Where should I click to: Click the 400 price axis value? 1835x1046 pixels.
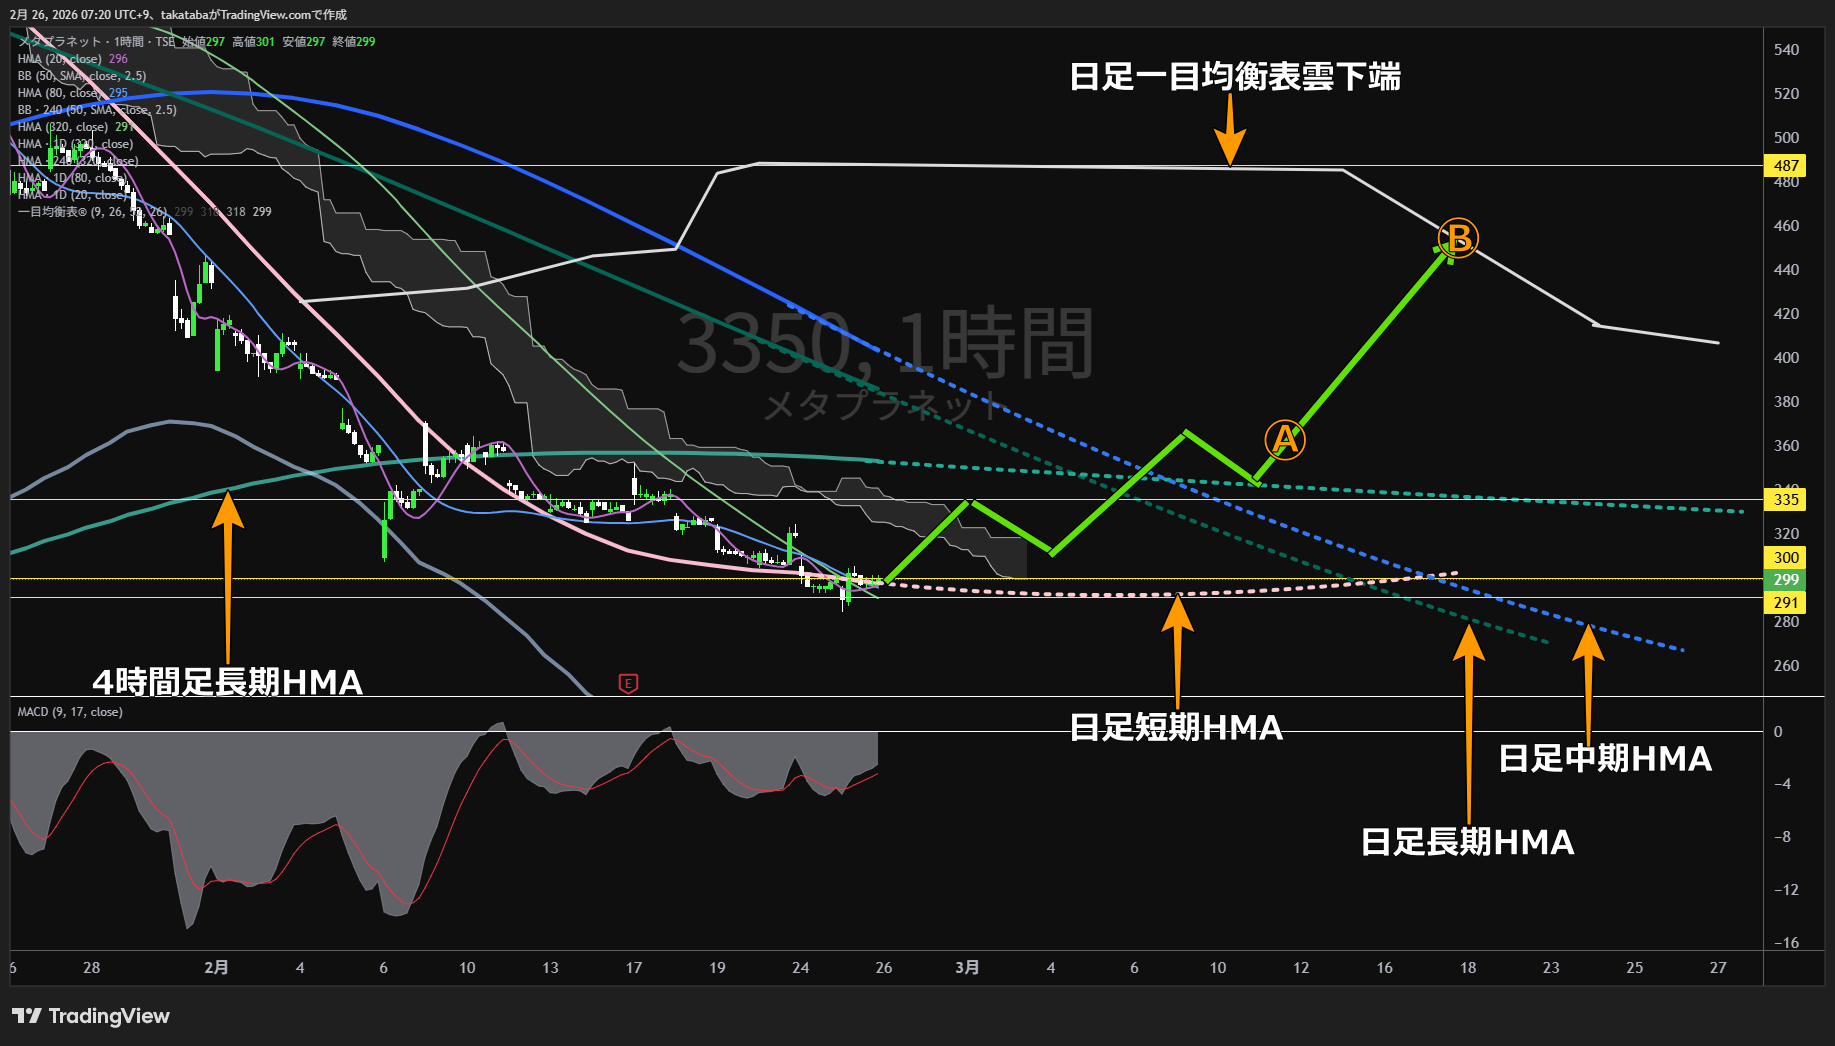click(x=1786, y=358)
